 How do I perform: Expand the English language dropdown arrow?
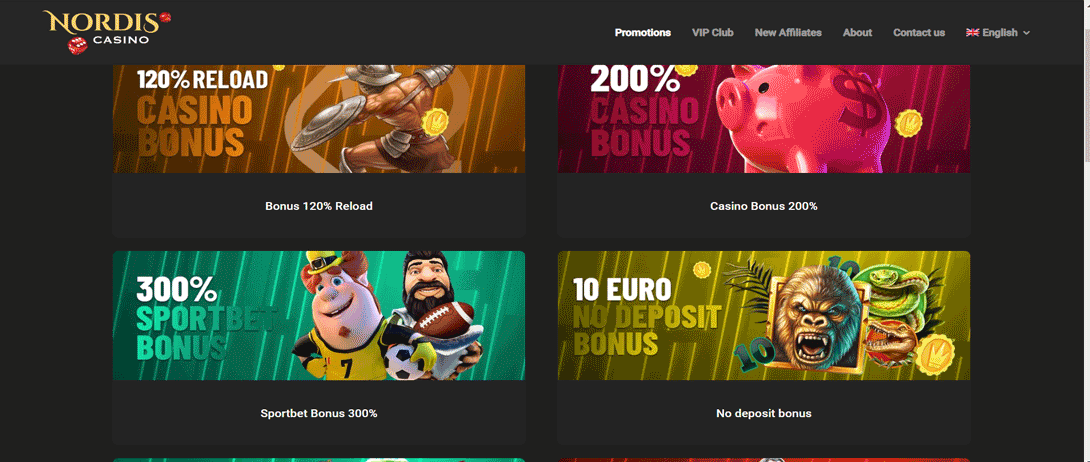[1027, 33]
